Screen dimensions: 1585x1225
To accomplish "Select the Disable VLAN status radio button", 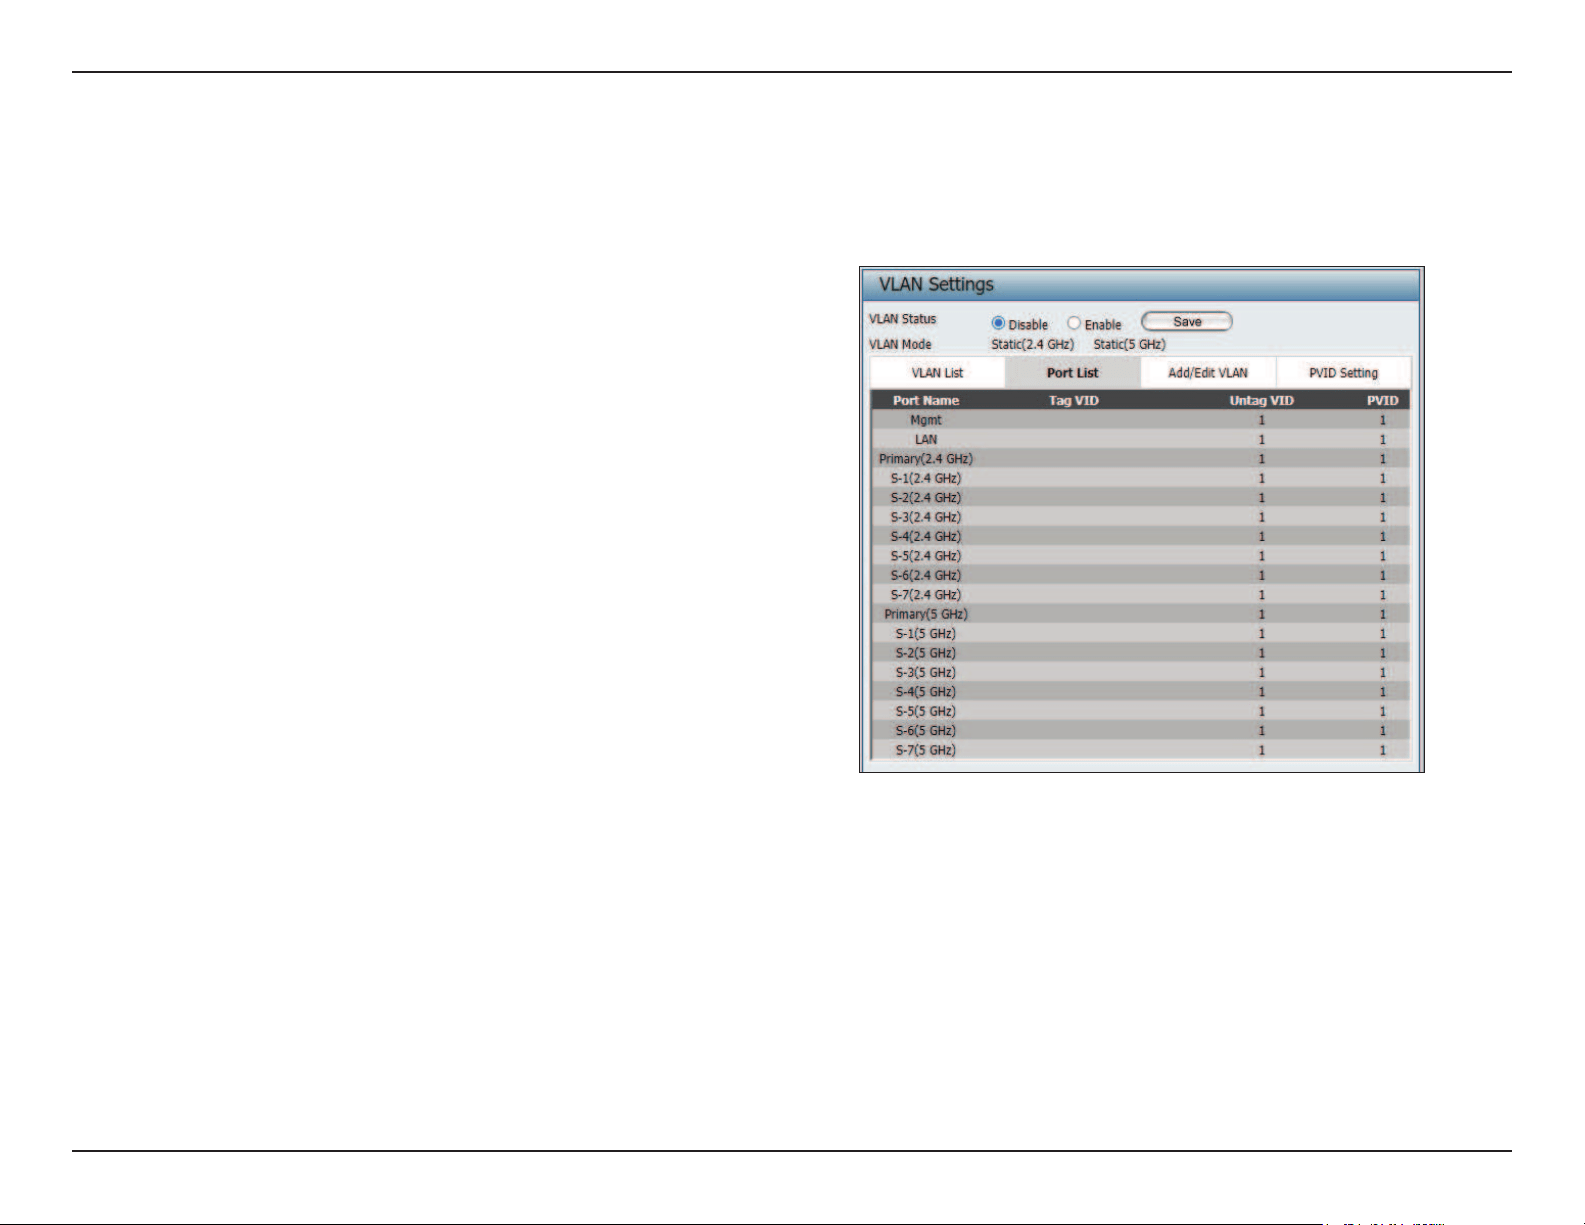I will click(998, 323).
